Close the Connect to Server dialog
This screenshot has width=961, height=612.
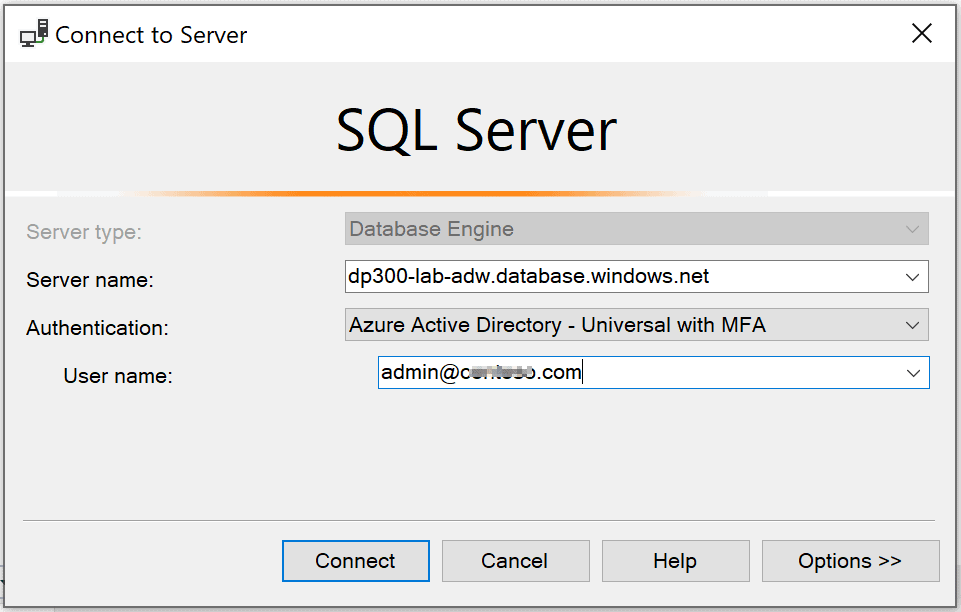click(921, 32)
